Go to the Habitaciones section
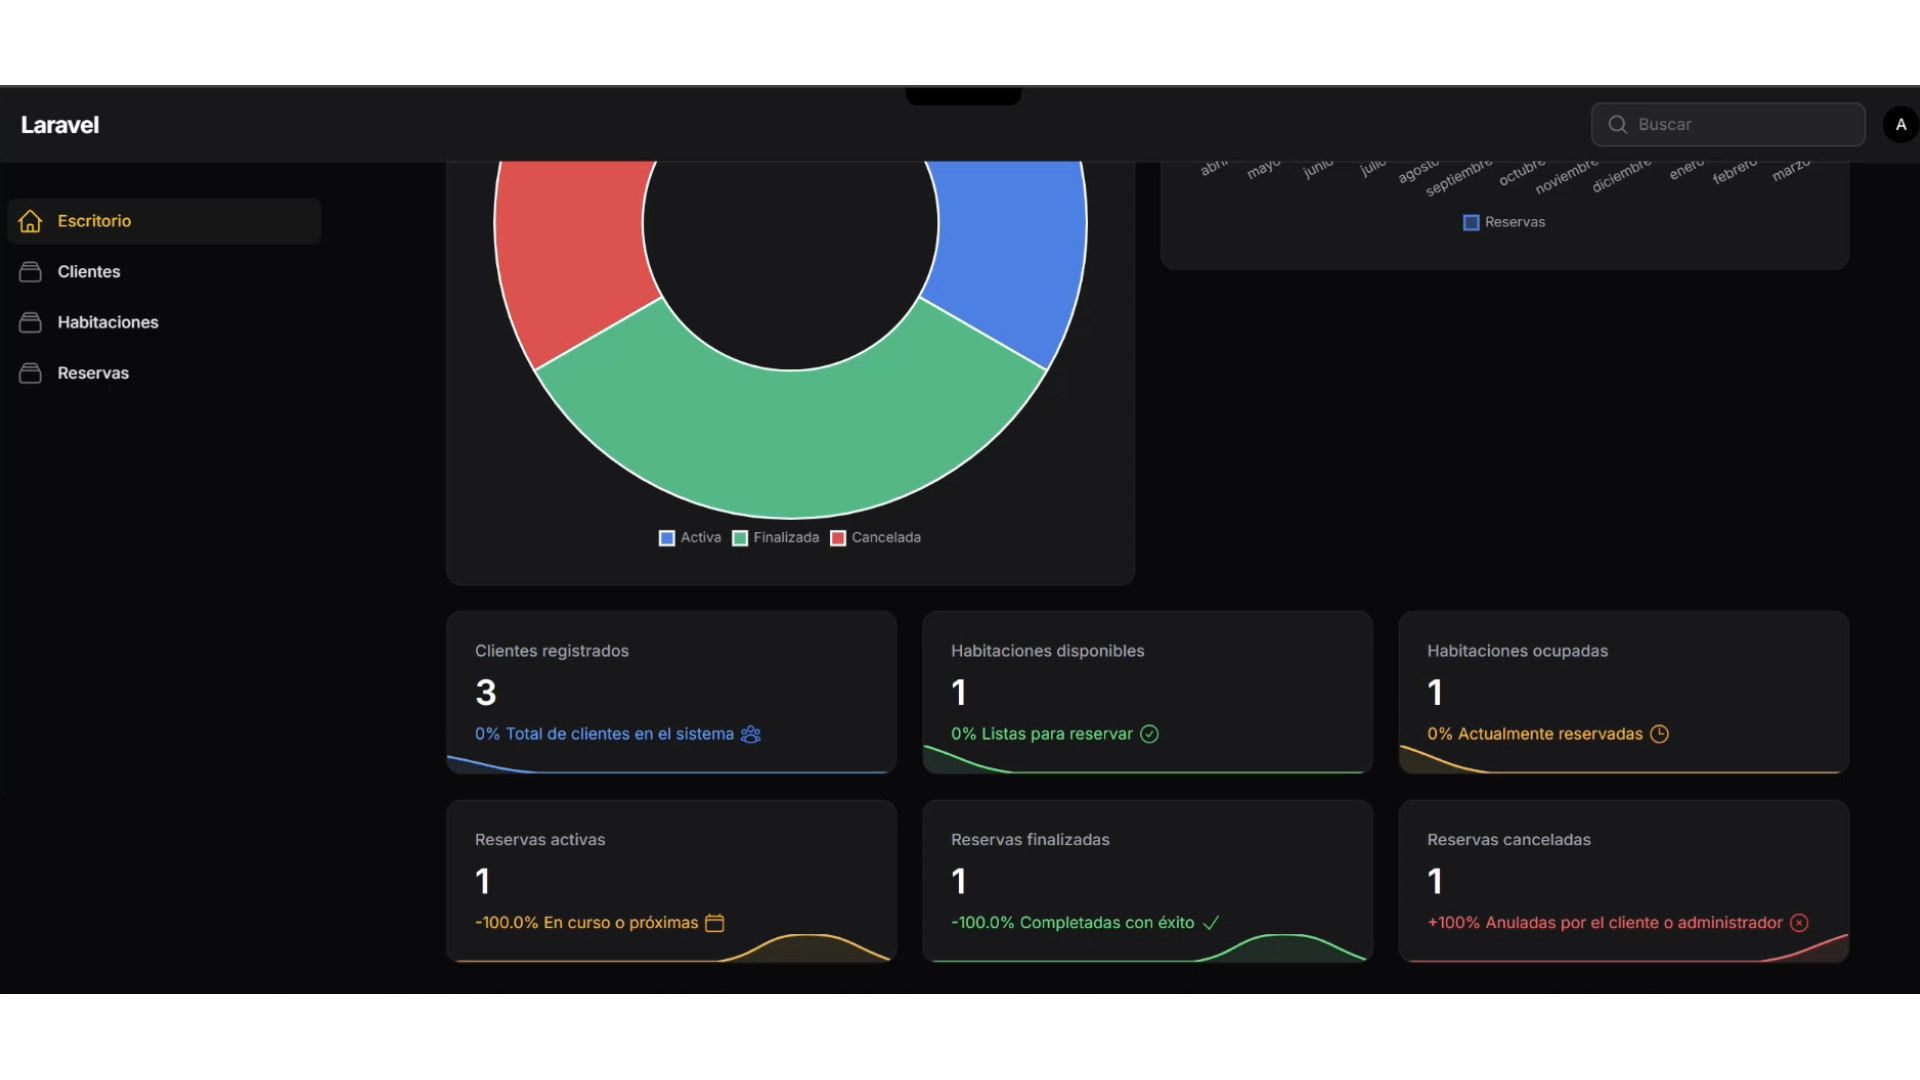Image resolution: width=1920 pixels, height=1080 pixels. [108, 322]
